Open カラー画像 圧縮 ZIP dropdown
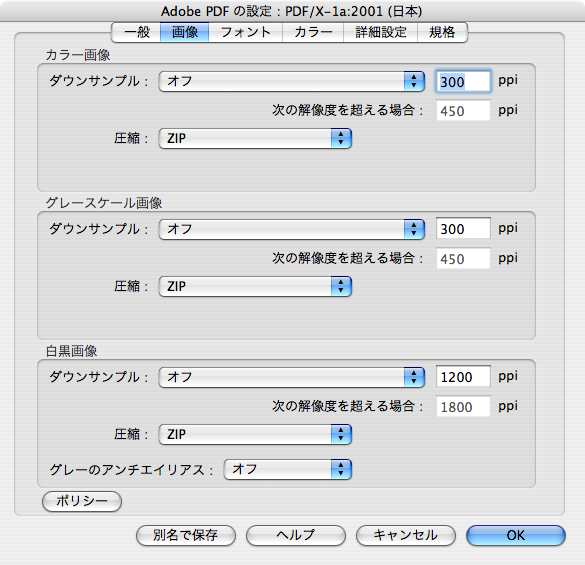Image resolution: width=585 pixels, height=565 pixels. pos(255,138)
